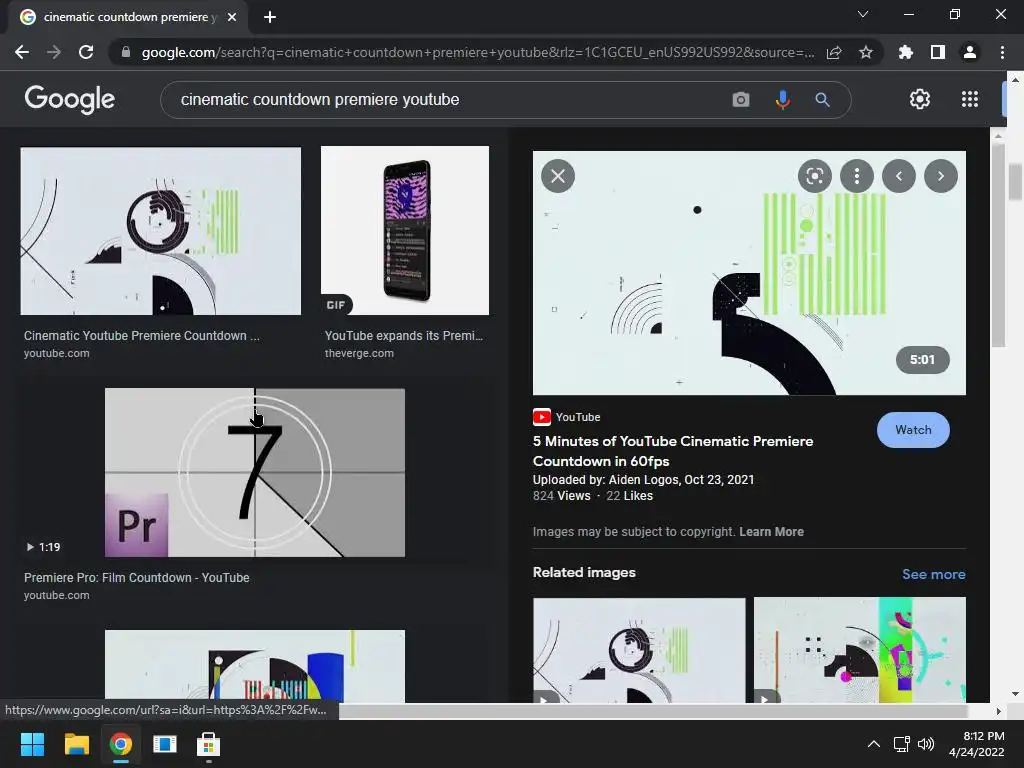This screenshot has height=768, width=1024.
Task: Toggle Chrome side panel icon
Action: [937, 52]
